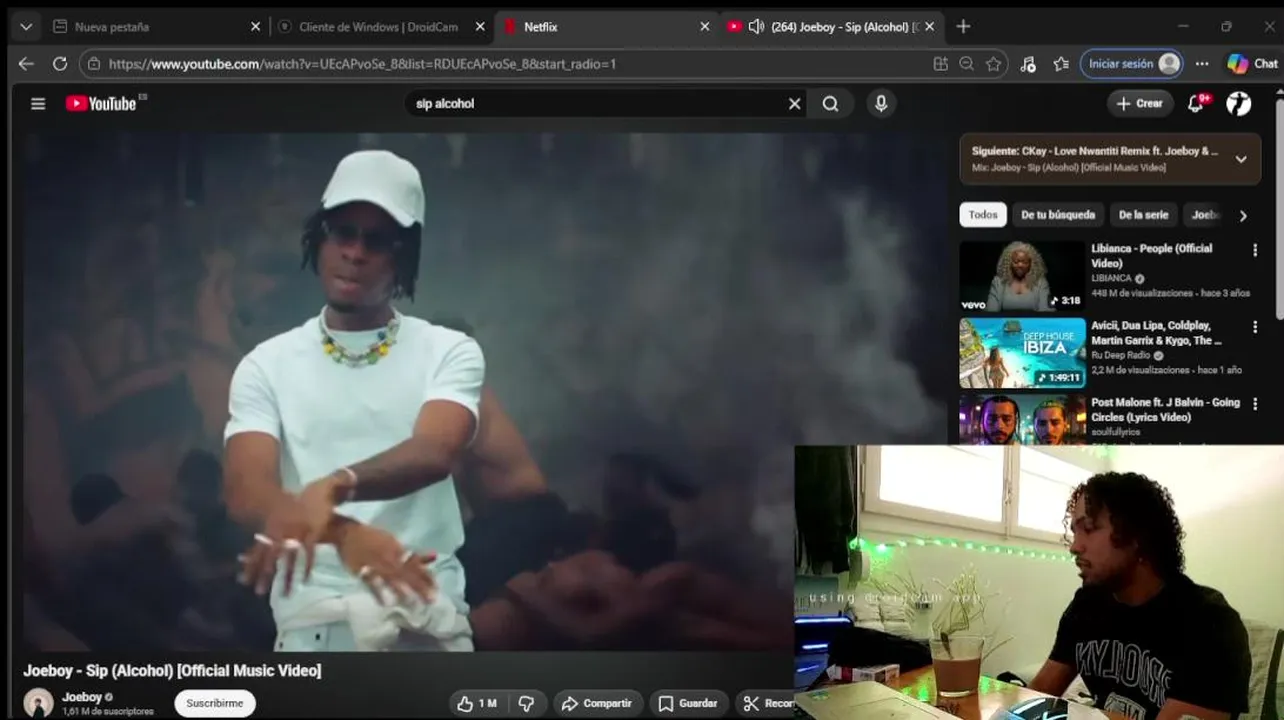Open the YouTube hamburger guide menu
This screenshot has width=1284, height=720.
point(38,103)
